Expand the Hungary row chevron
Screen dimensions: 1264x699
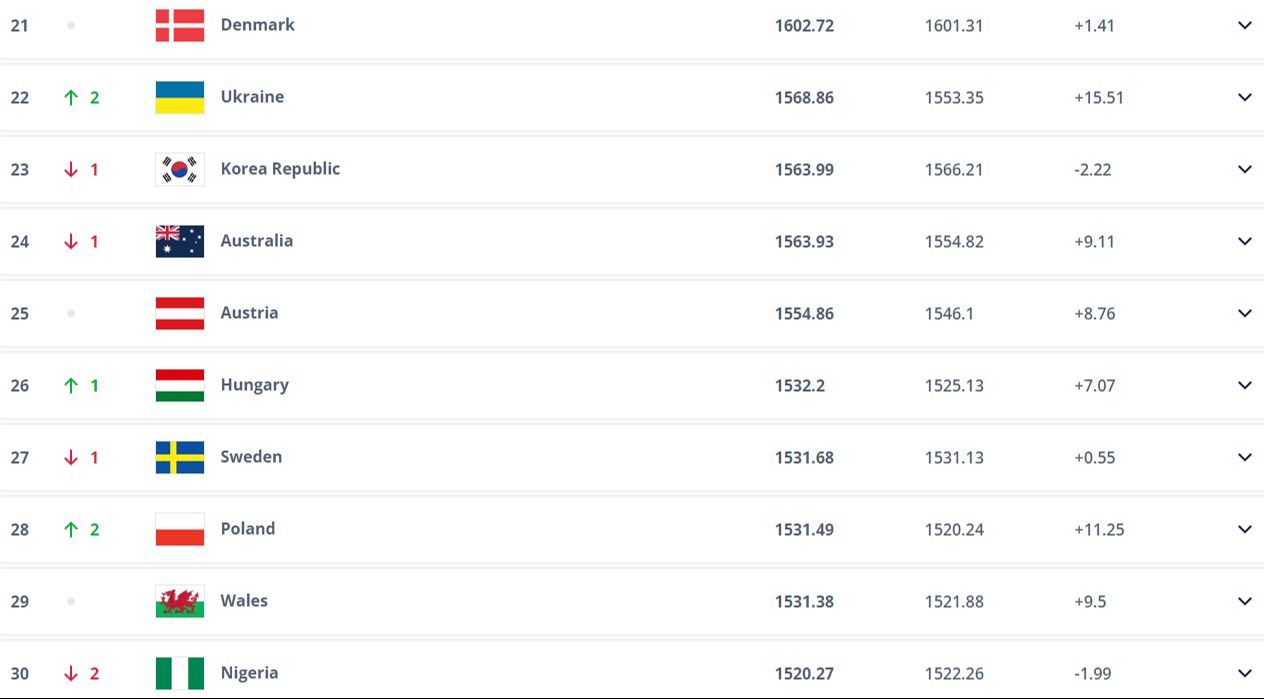[x=1245, y=385]
